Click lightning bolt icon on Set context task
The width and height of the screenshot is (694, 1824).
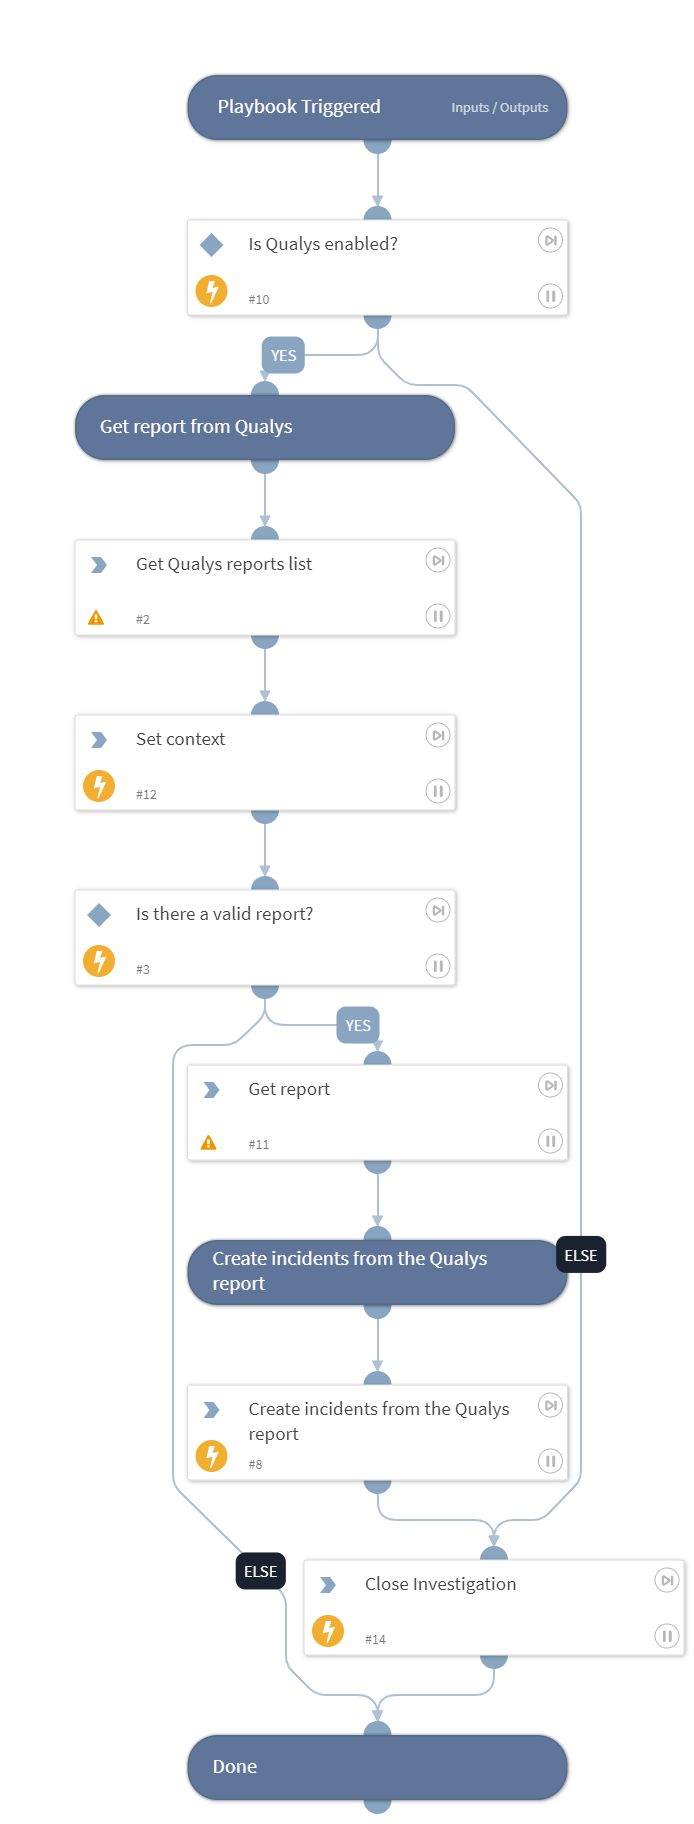coord(99,786)
